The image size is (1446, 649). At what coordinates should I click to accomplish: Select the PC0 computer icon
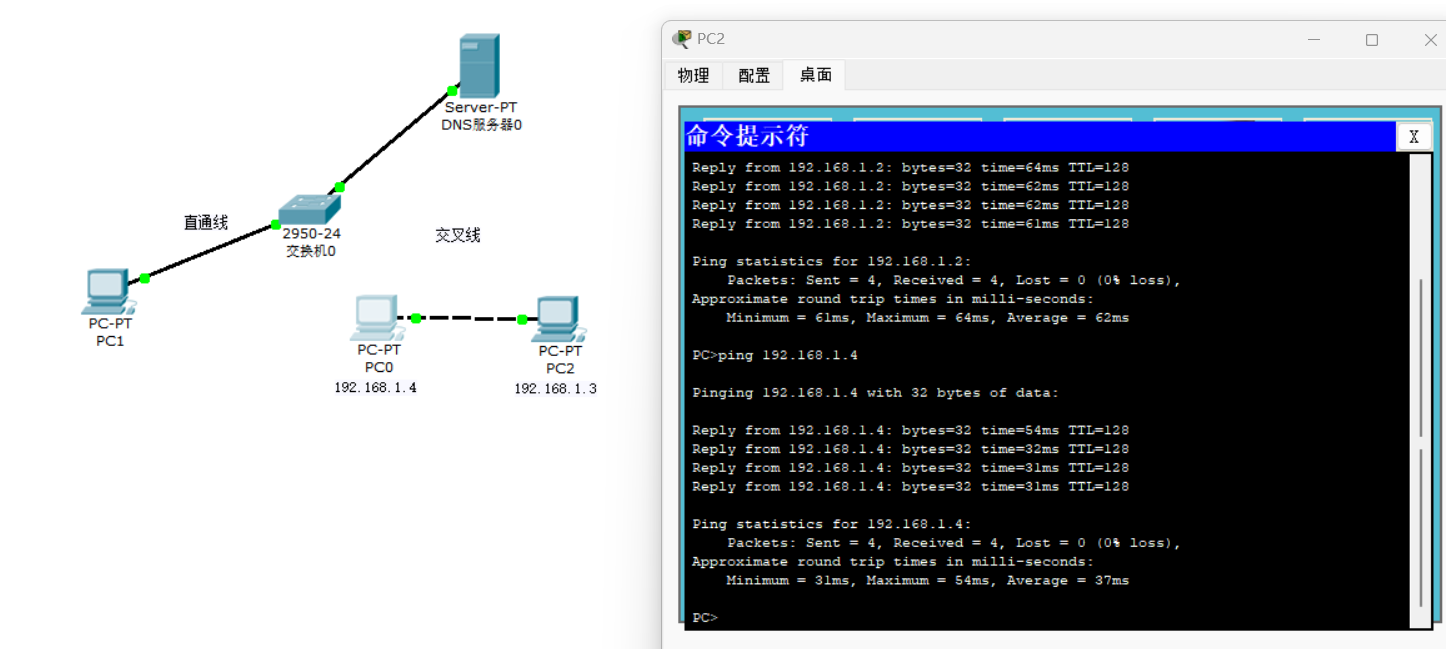(x=377, y=318)
